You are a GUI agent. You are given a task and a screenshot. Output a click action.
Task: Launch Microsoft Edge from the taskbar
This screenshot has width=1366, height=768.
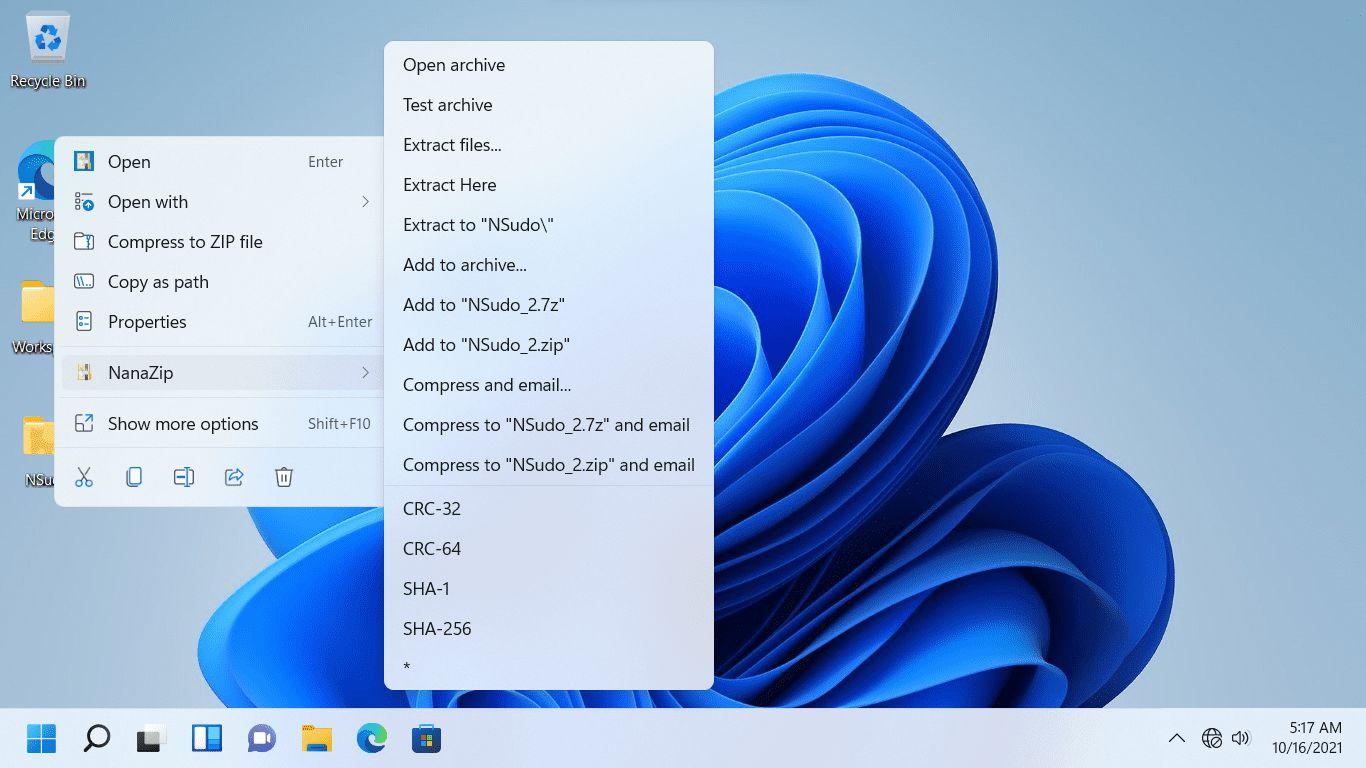point(371,738)
